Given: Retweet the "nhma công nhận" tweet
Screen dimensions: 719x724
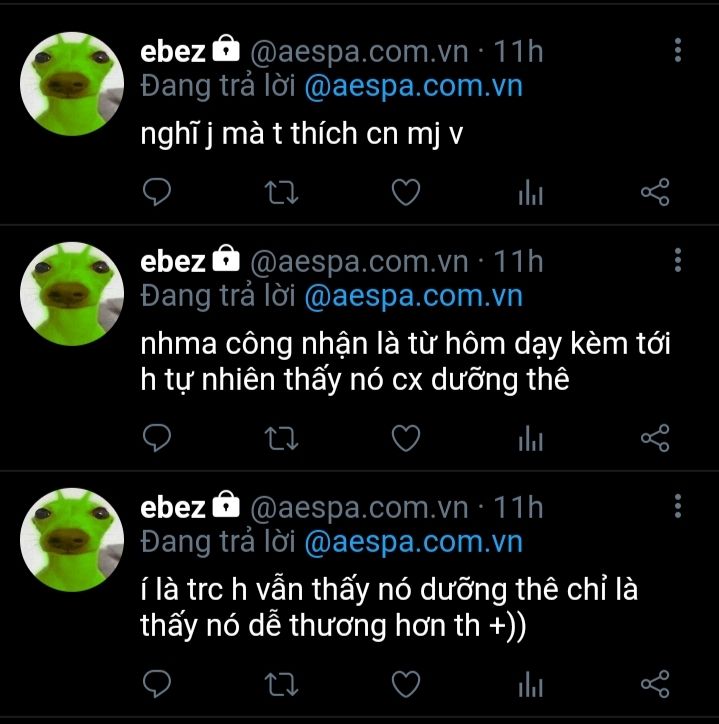Looking at the screenshot, I should coord(281,438).
